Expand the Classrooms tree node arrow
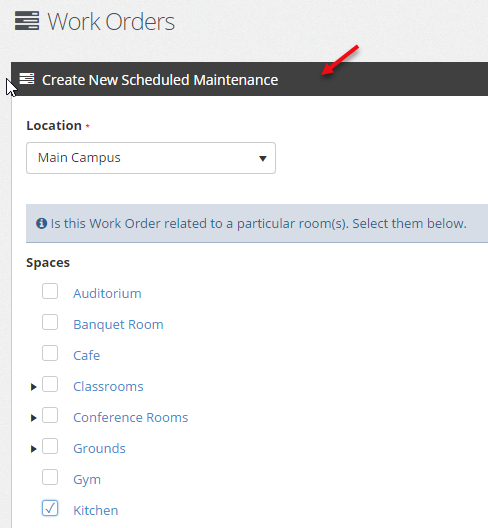 (33, 387)
